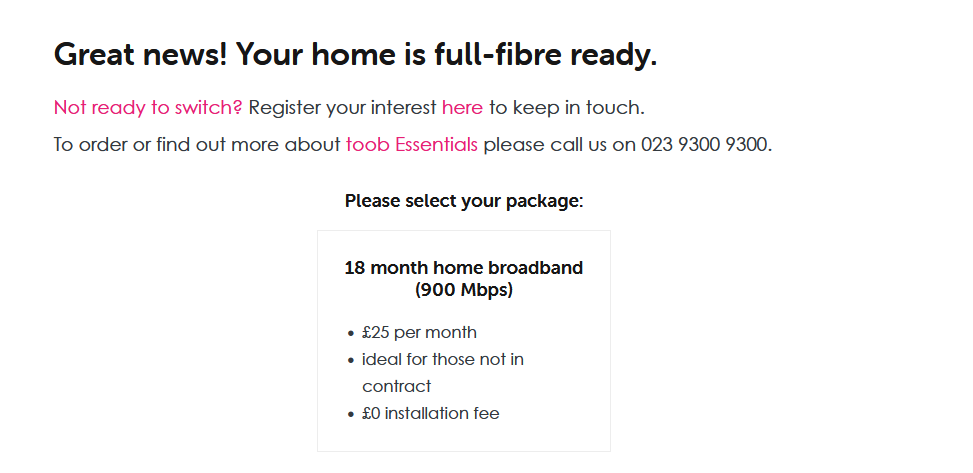Follow the "toob Essentials" link

pyautogui.click(x=412, y=145)
